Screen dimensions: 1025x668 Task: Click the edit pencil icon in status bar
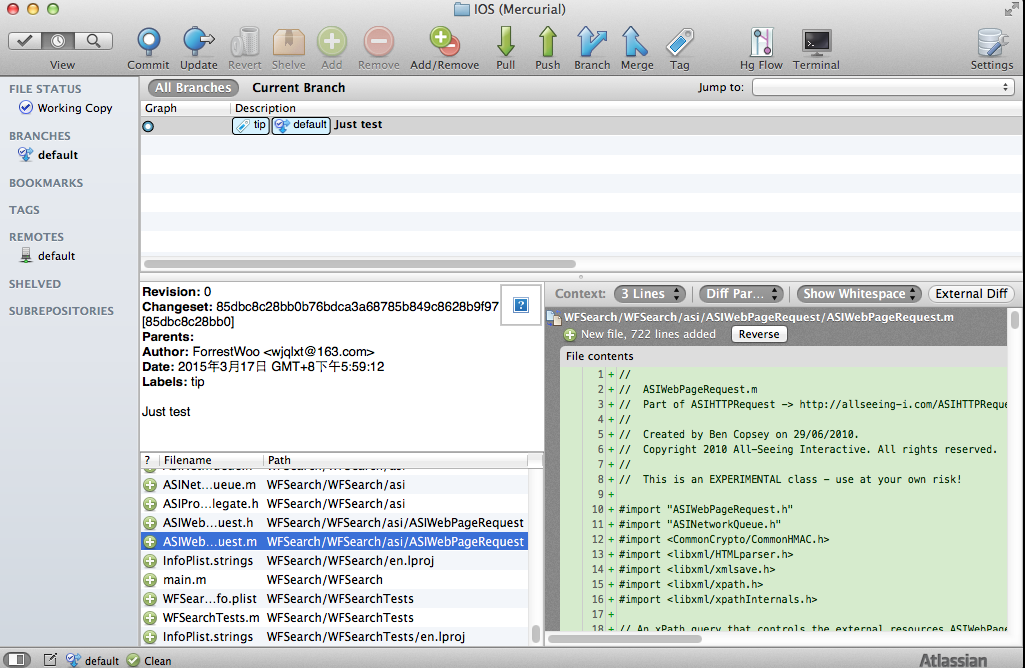coord(50,660)
